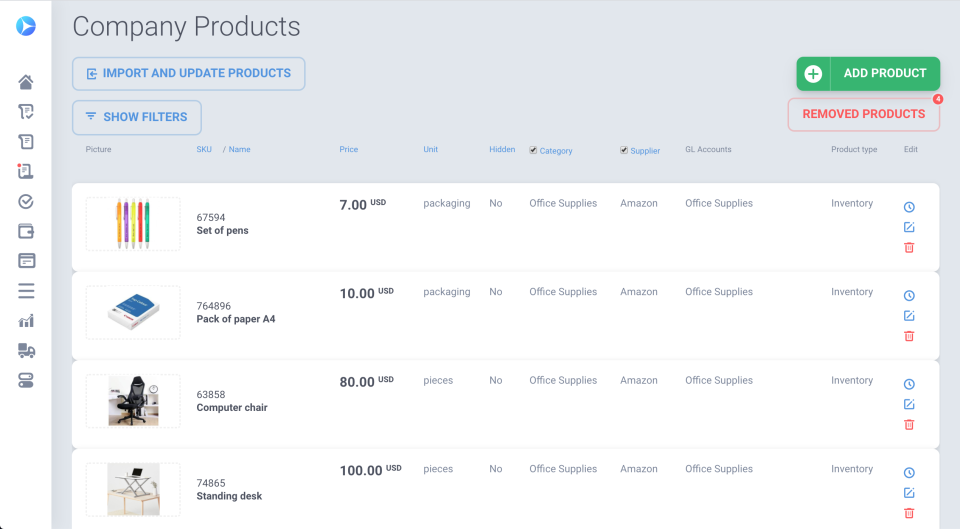Screen dimensions: 960x529
Task: Click the checkmark approvals icon in sidebar
Action: [26, 201]
